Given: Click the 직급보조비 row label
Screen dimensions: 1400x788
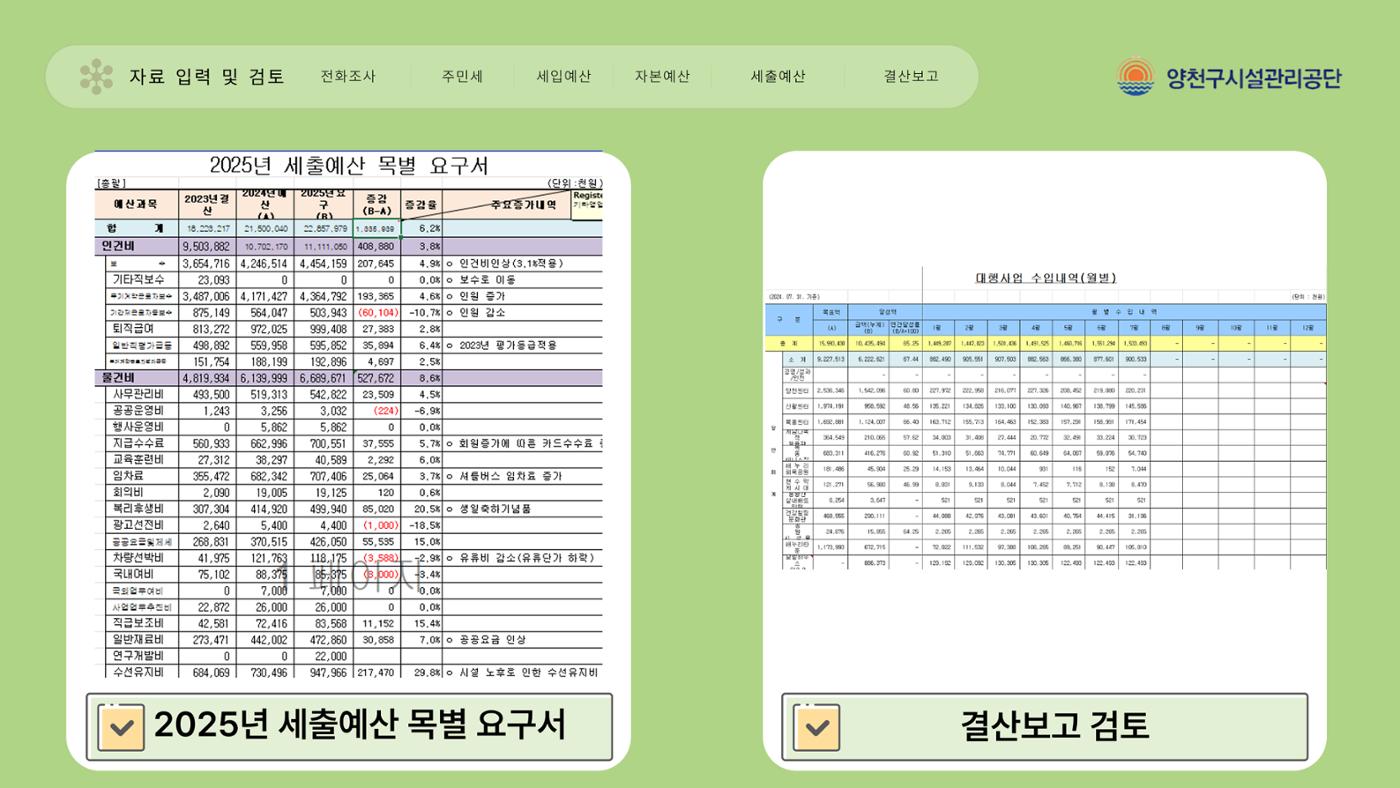Looking at the screenshot, I should [140, 623].
